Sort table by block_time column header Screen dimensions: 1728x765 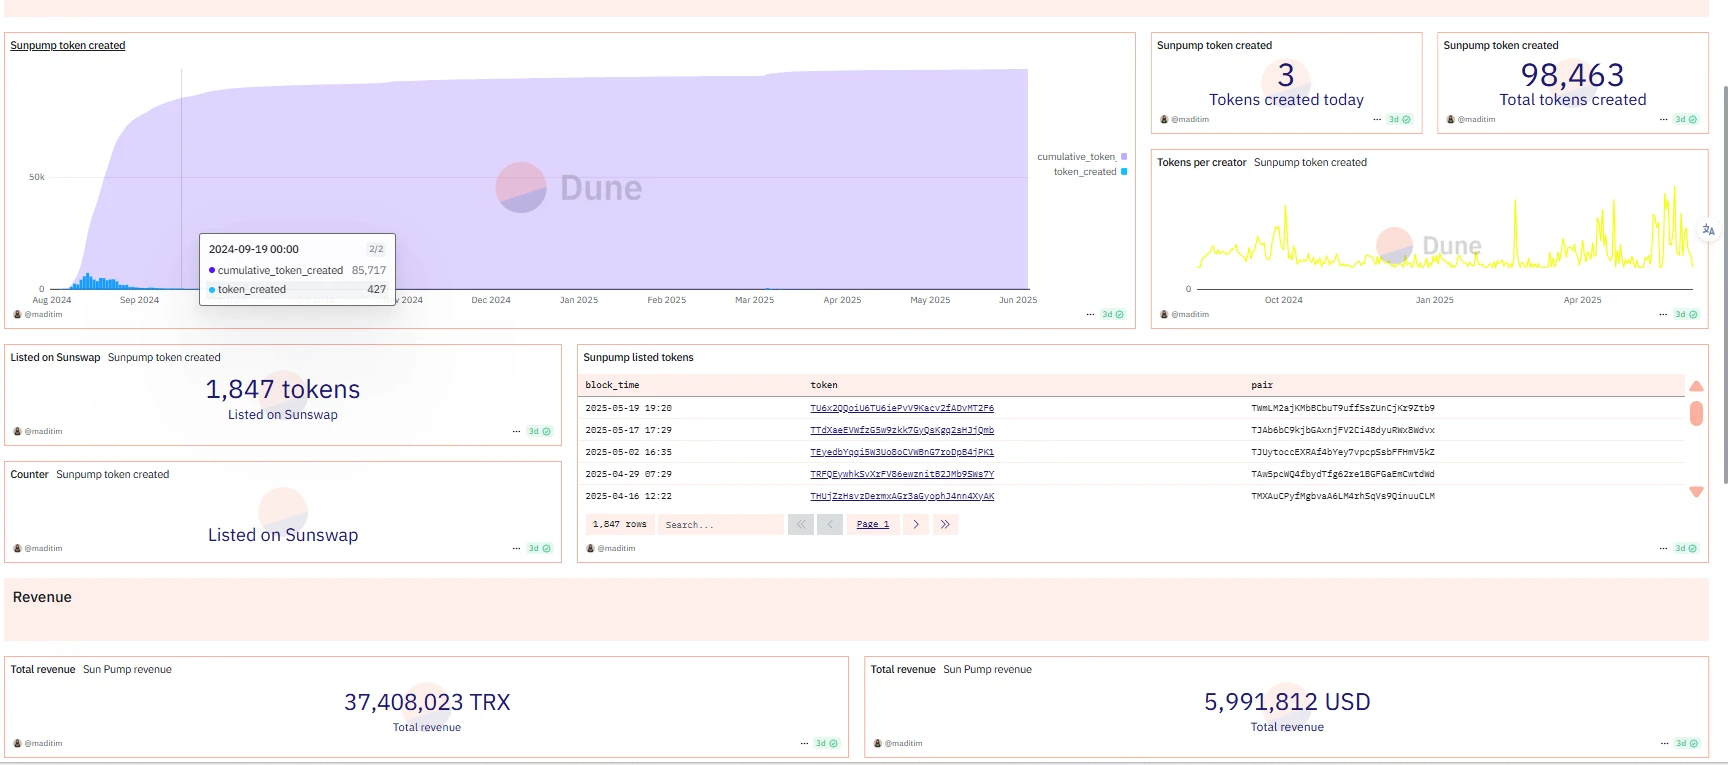[612, 385]
